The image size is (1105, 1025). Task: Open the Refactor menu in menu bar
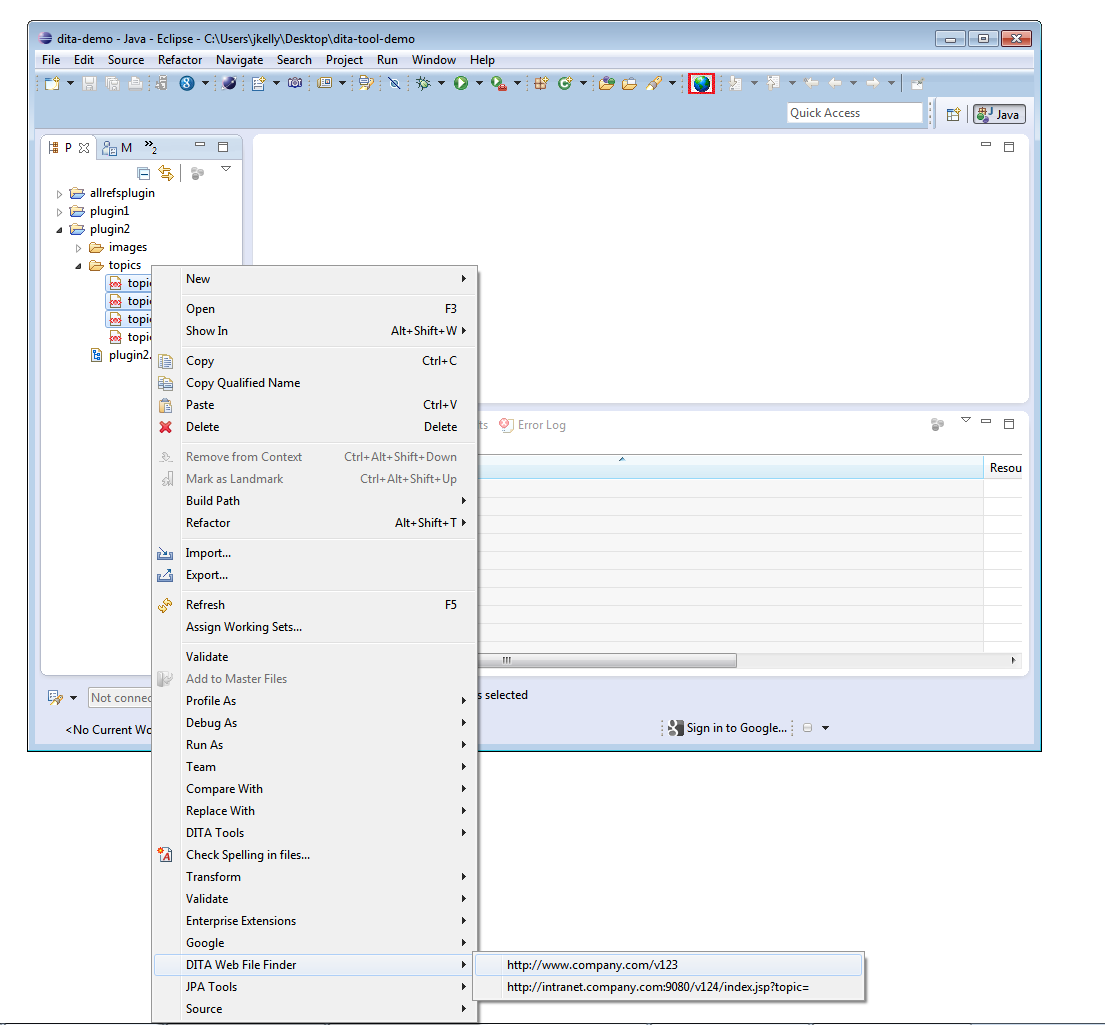tap(180, 60)
